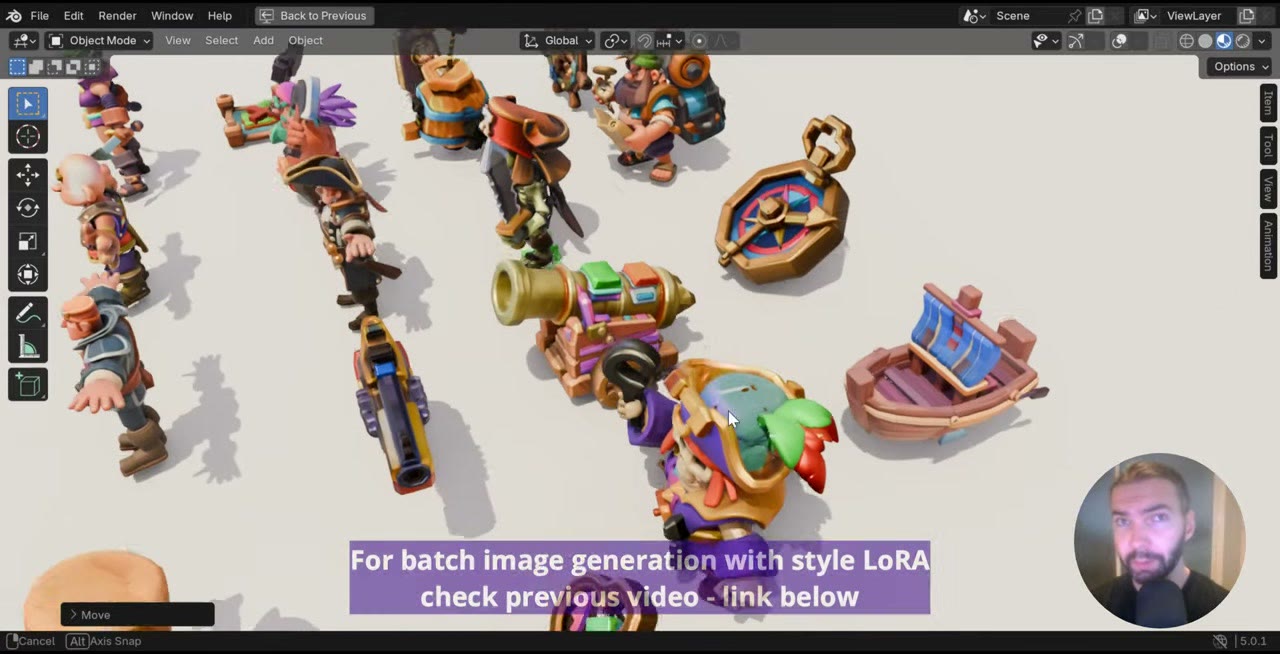Set selection mode to extend
The height and width of the screenshot is (654, 1280).
[x=36, y=67]
